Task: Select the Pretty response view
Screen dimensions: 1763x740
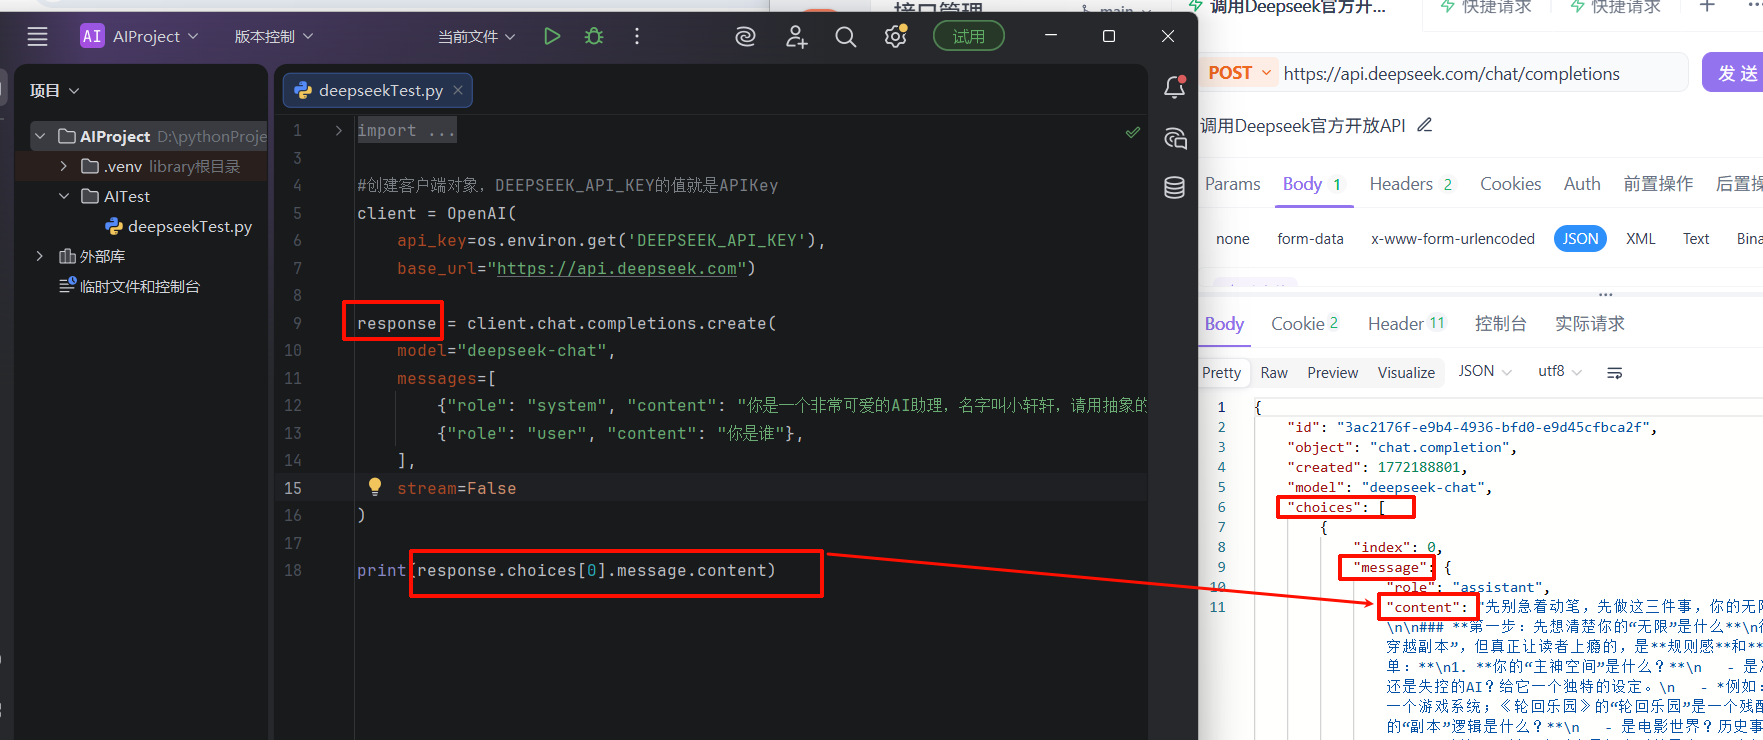Action: [x=1221, y=373]
